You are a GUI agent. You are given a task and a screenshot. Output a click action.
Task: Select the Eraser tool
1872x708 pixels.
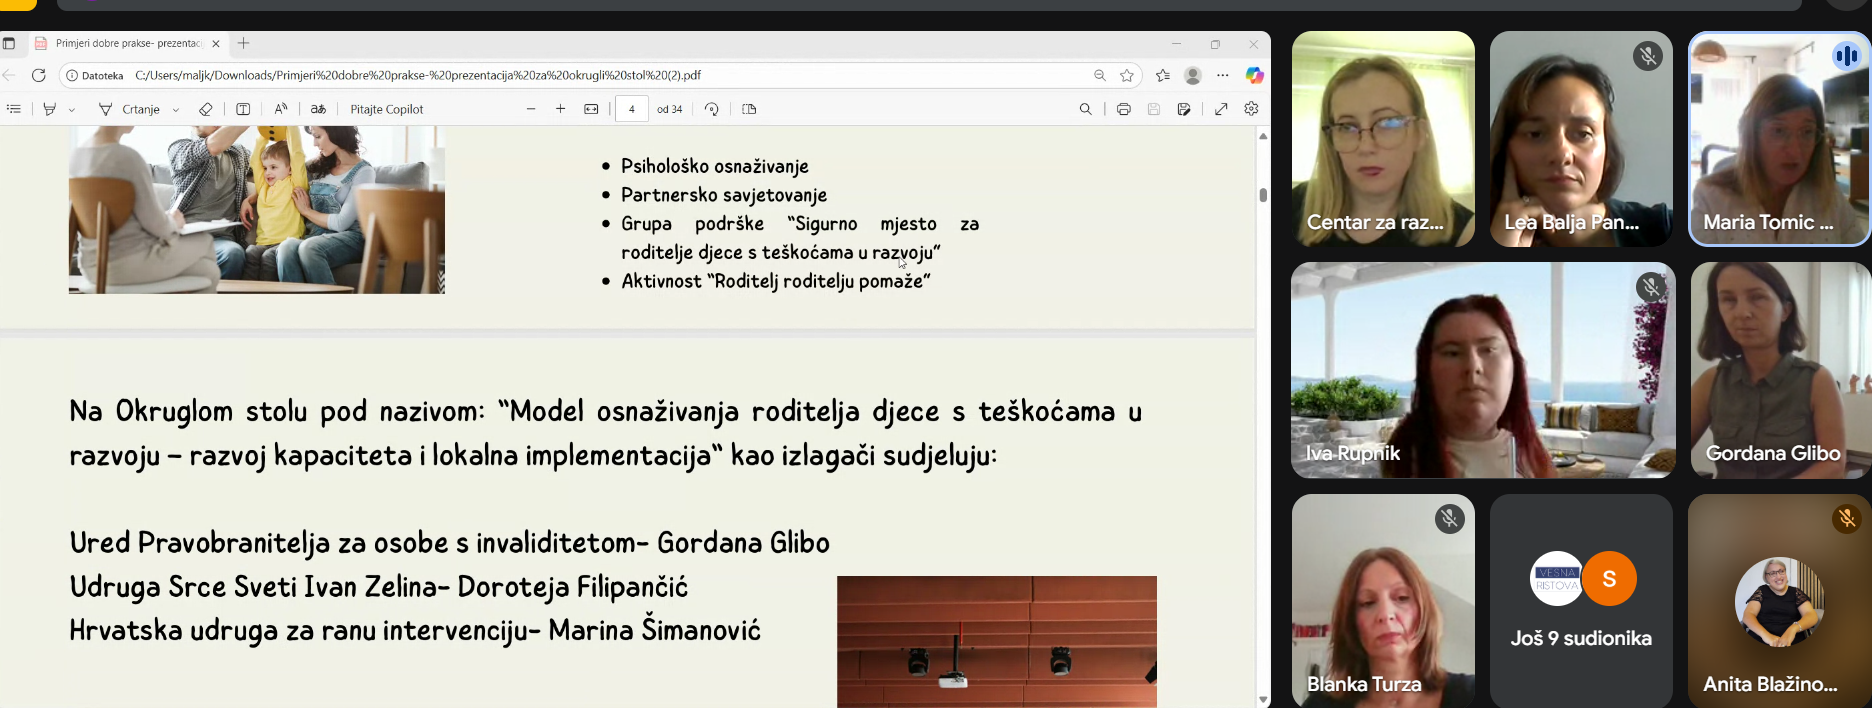click(206, 109)
